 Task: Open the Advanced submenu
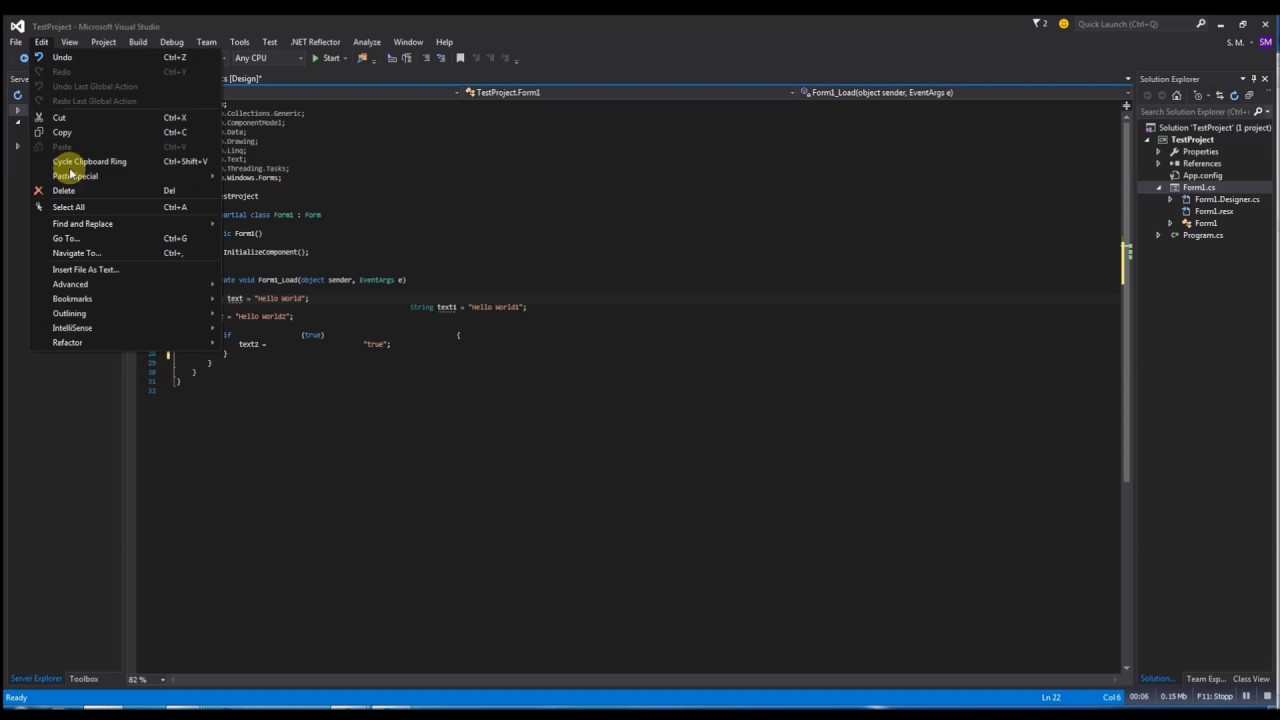(125, 284)
